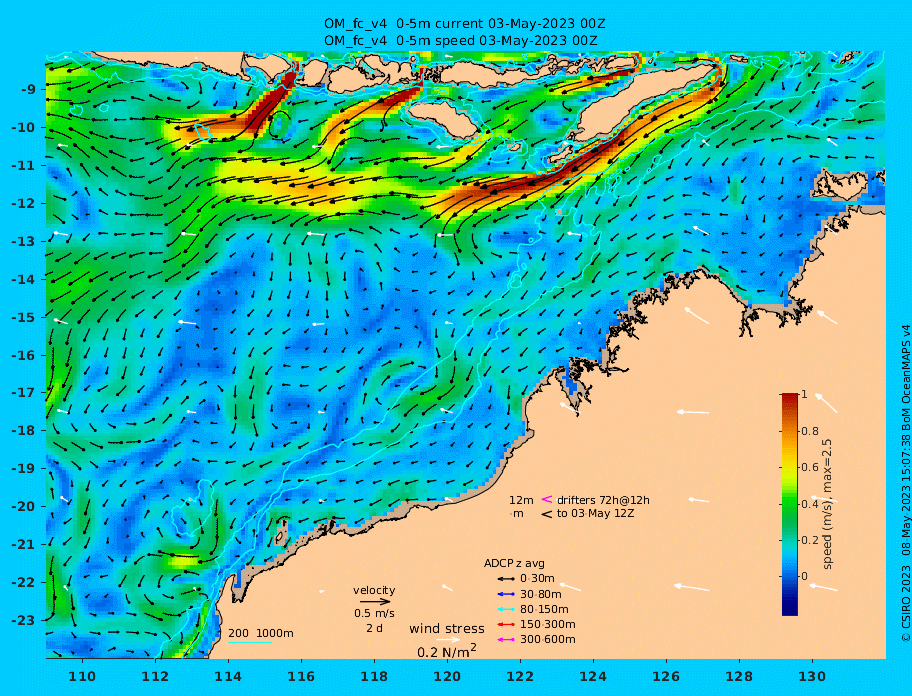Click longitude axis label '122'
This screenshot has height=696, width=912.
click(x=520, y=676)
